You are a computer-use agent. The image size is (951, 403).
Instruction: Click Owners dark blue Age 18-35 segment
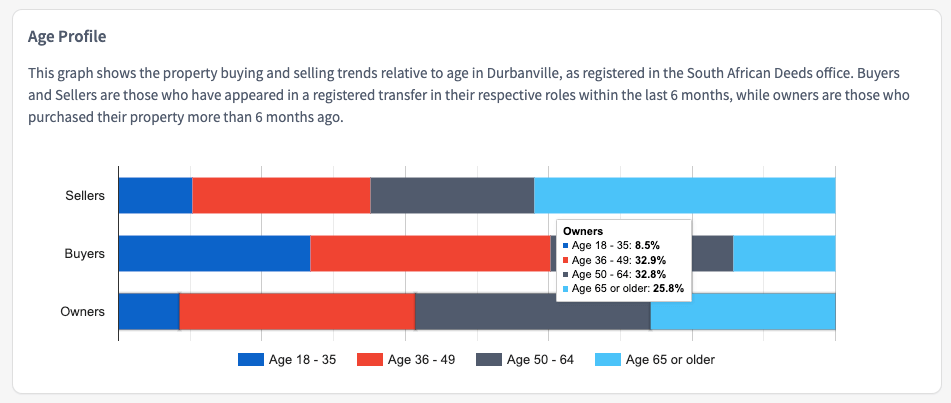(148, 311)
